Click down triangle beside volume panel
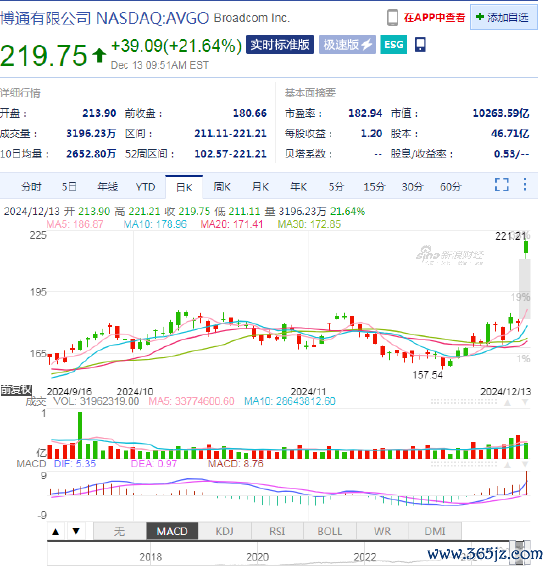The height and width of the screenshot is (569, 550). (525, 402)
